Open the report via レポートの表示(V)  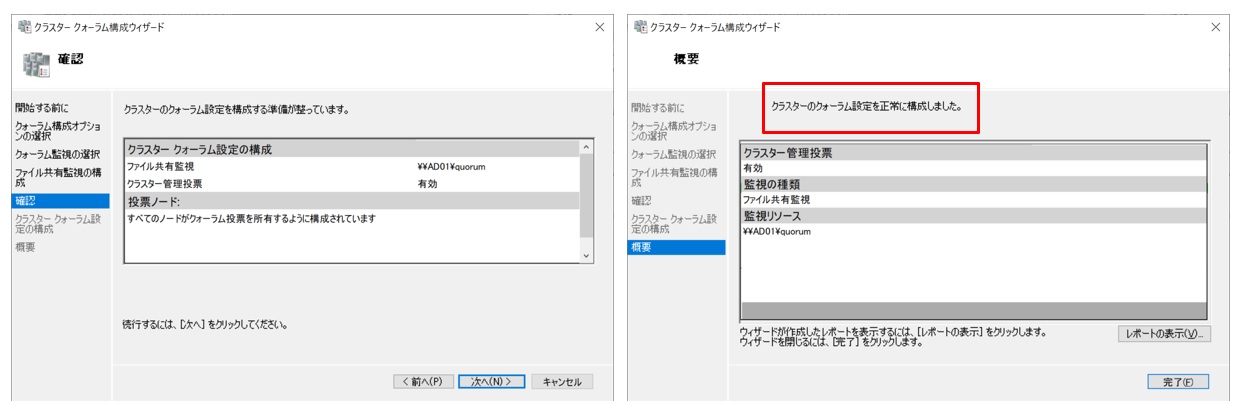pyautogui.click(x=1163, y=334)
